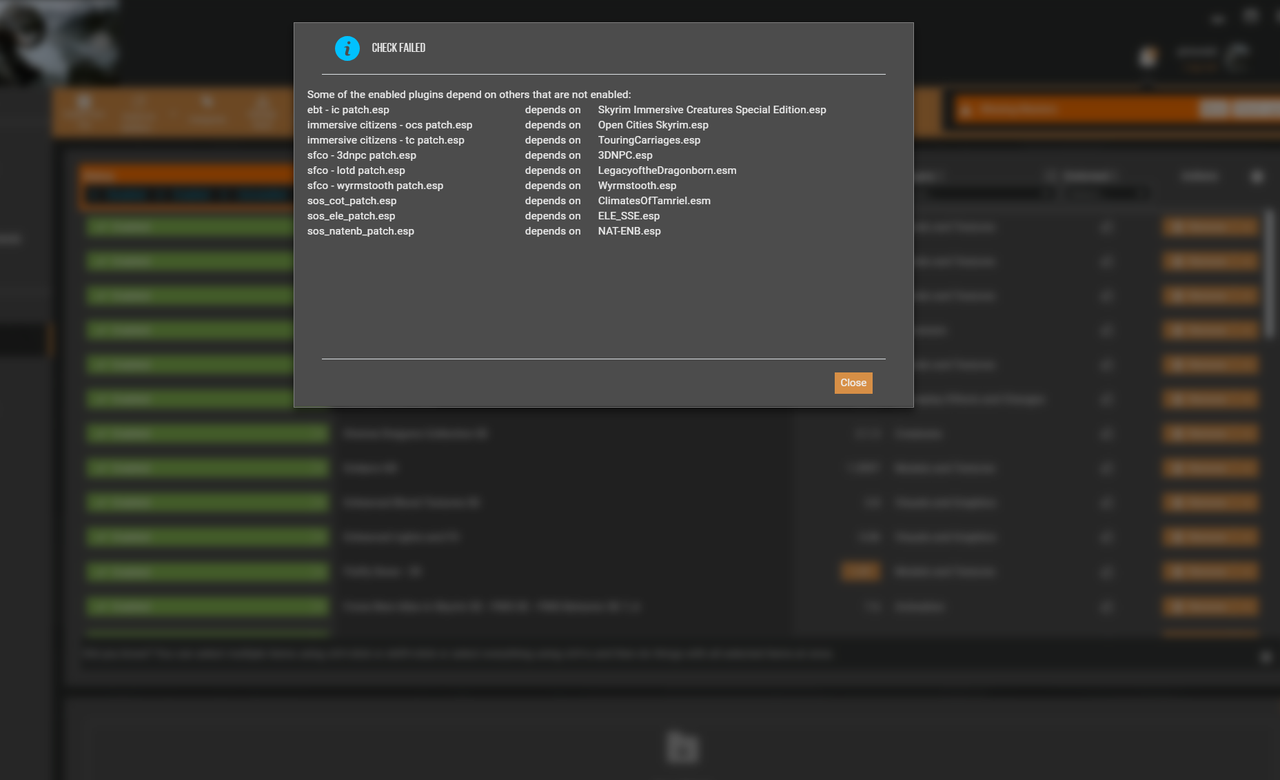The height and width of the screenshot is (780, 1280).
Task: Click 'TouringCarriages.esp' dependency
Action: 649,140
